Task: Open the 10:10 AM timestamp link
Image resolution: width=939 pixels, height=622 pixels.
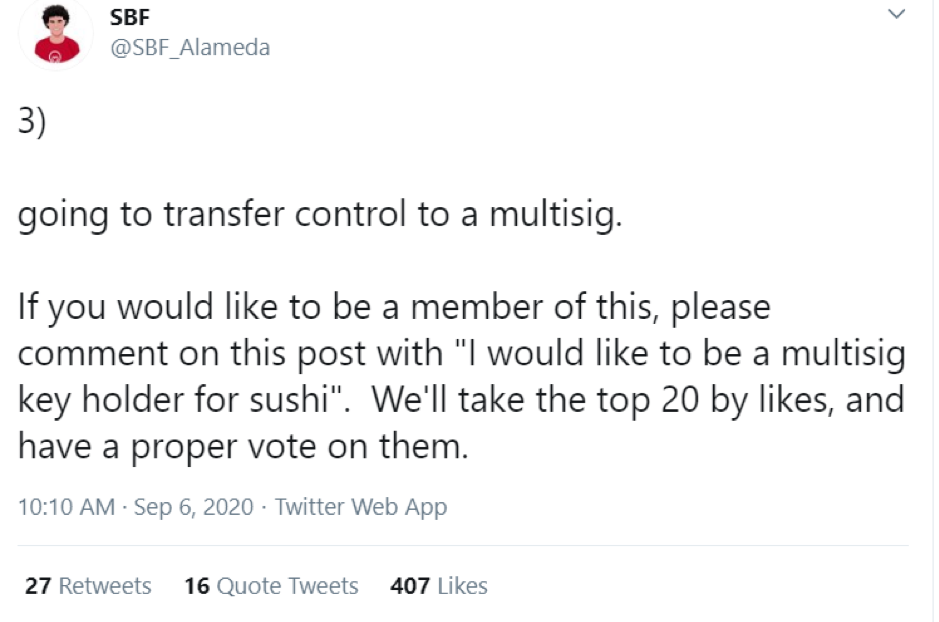Action: click(x=66, y=507)
